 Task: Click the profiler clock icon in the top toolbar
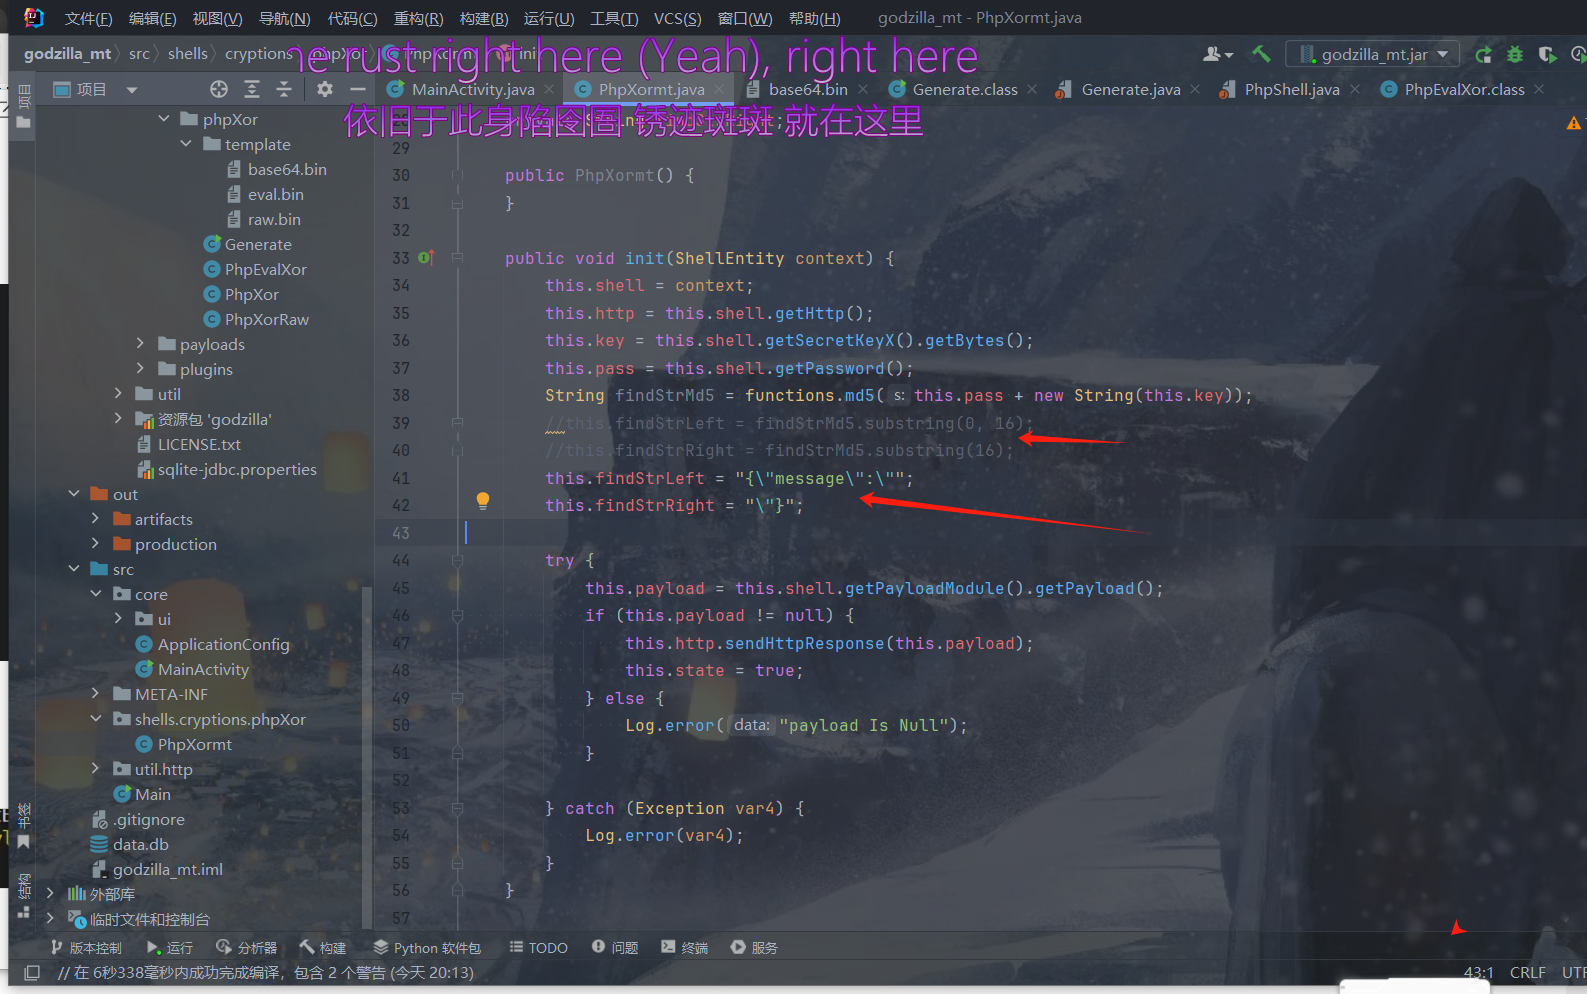coord(1579,54)
